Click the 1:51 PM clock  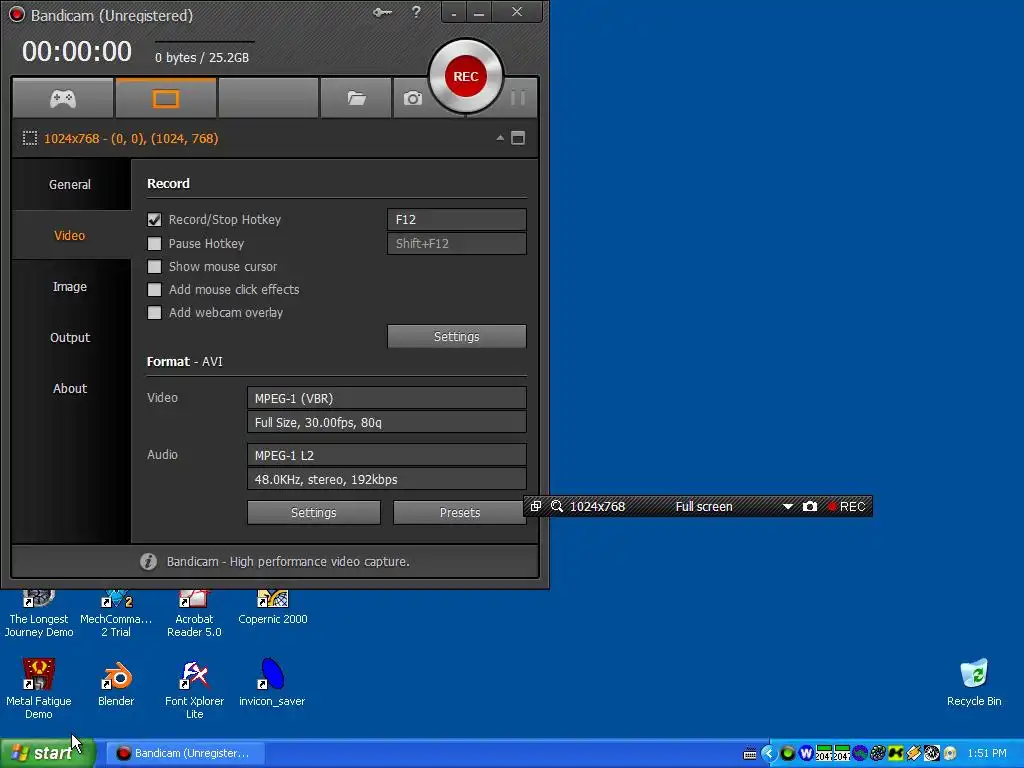(987, 753)
